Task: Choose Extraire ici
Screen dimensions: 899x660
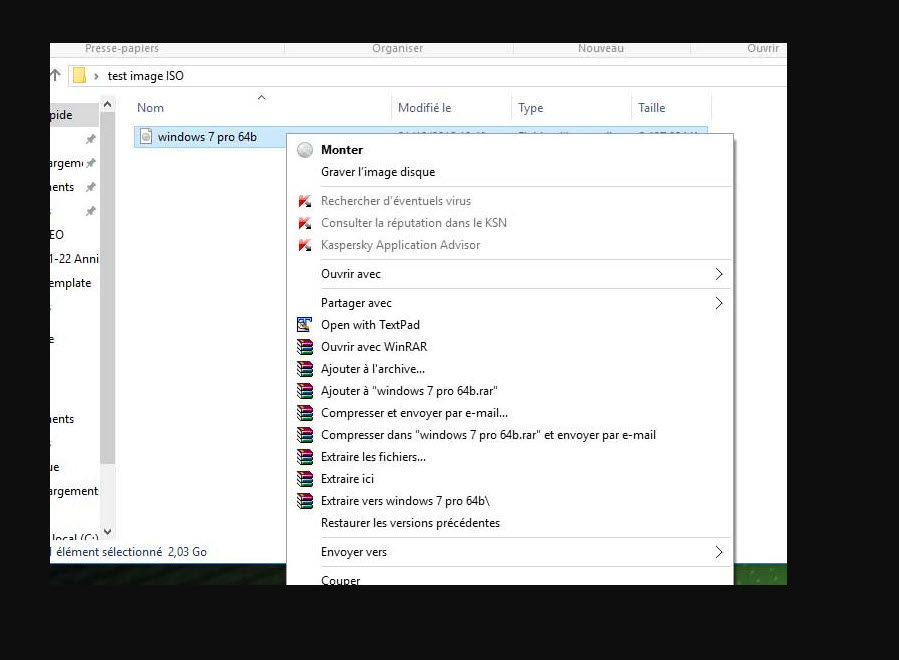Action: point(347,479)
